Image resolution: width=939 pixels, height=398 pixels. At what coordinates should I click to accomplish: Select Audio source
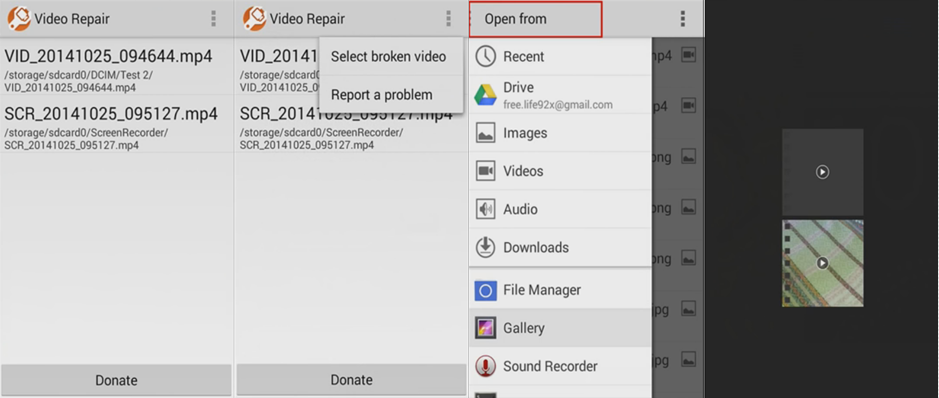[560, 209]
